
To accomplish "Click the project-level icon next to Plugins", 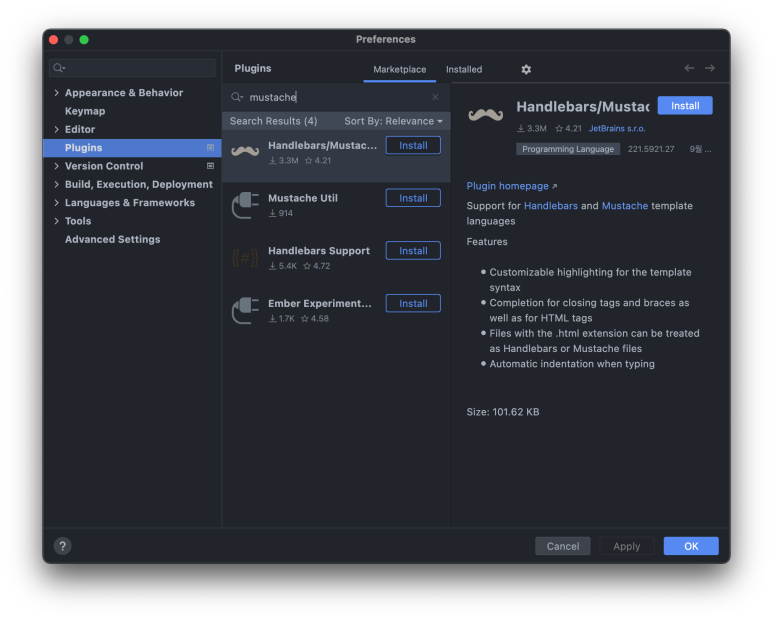I will coord(211,148).
